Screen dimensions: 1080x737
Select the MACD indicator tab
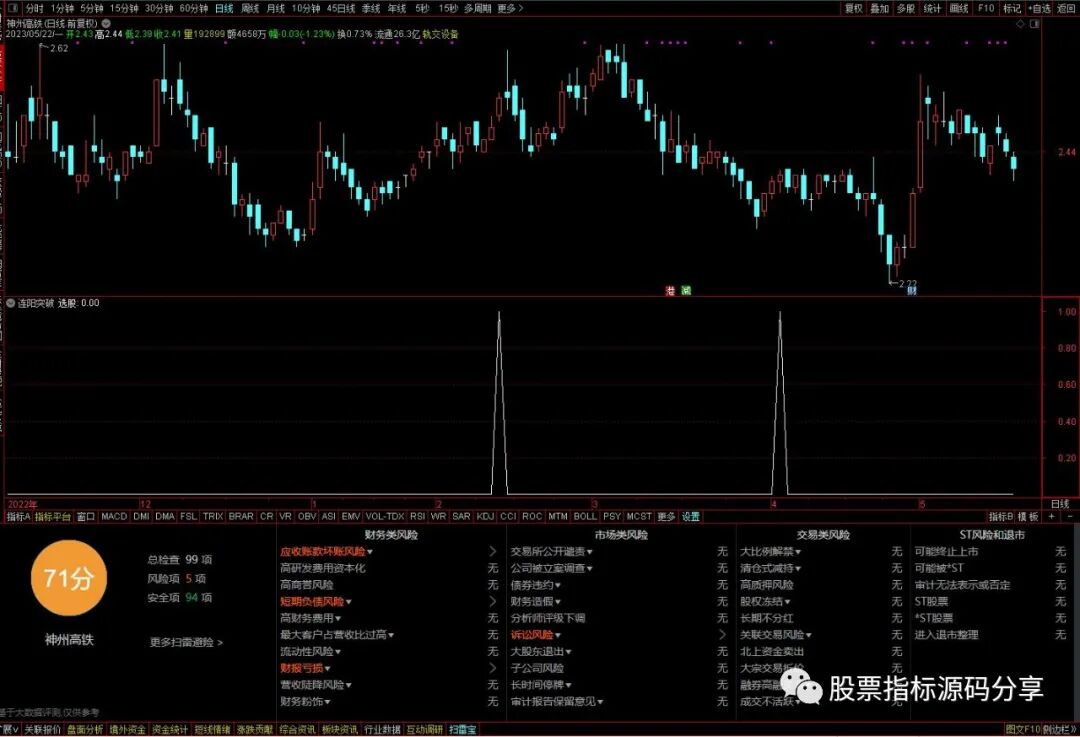tap(114, 516)
